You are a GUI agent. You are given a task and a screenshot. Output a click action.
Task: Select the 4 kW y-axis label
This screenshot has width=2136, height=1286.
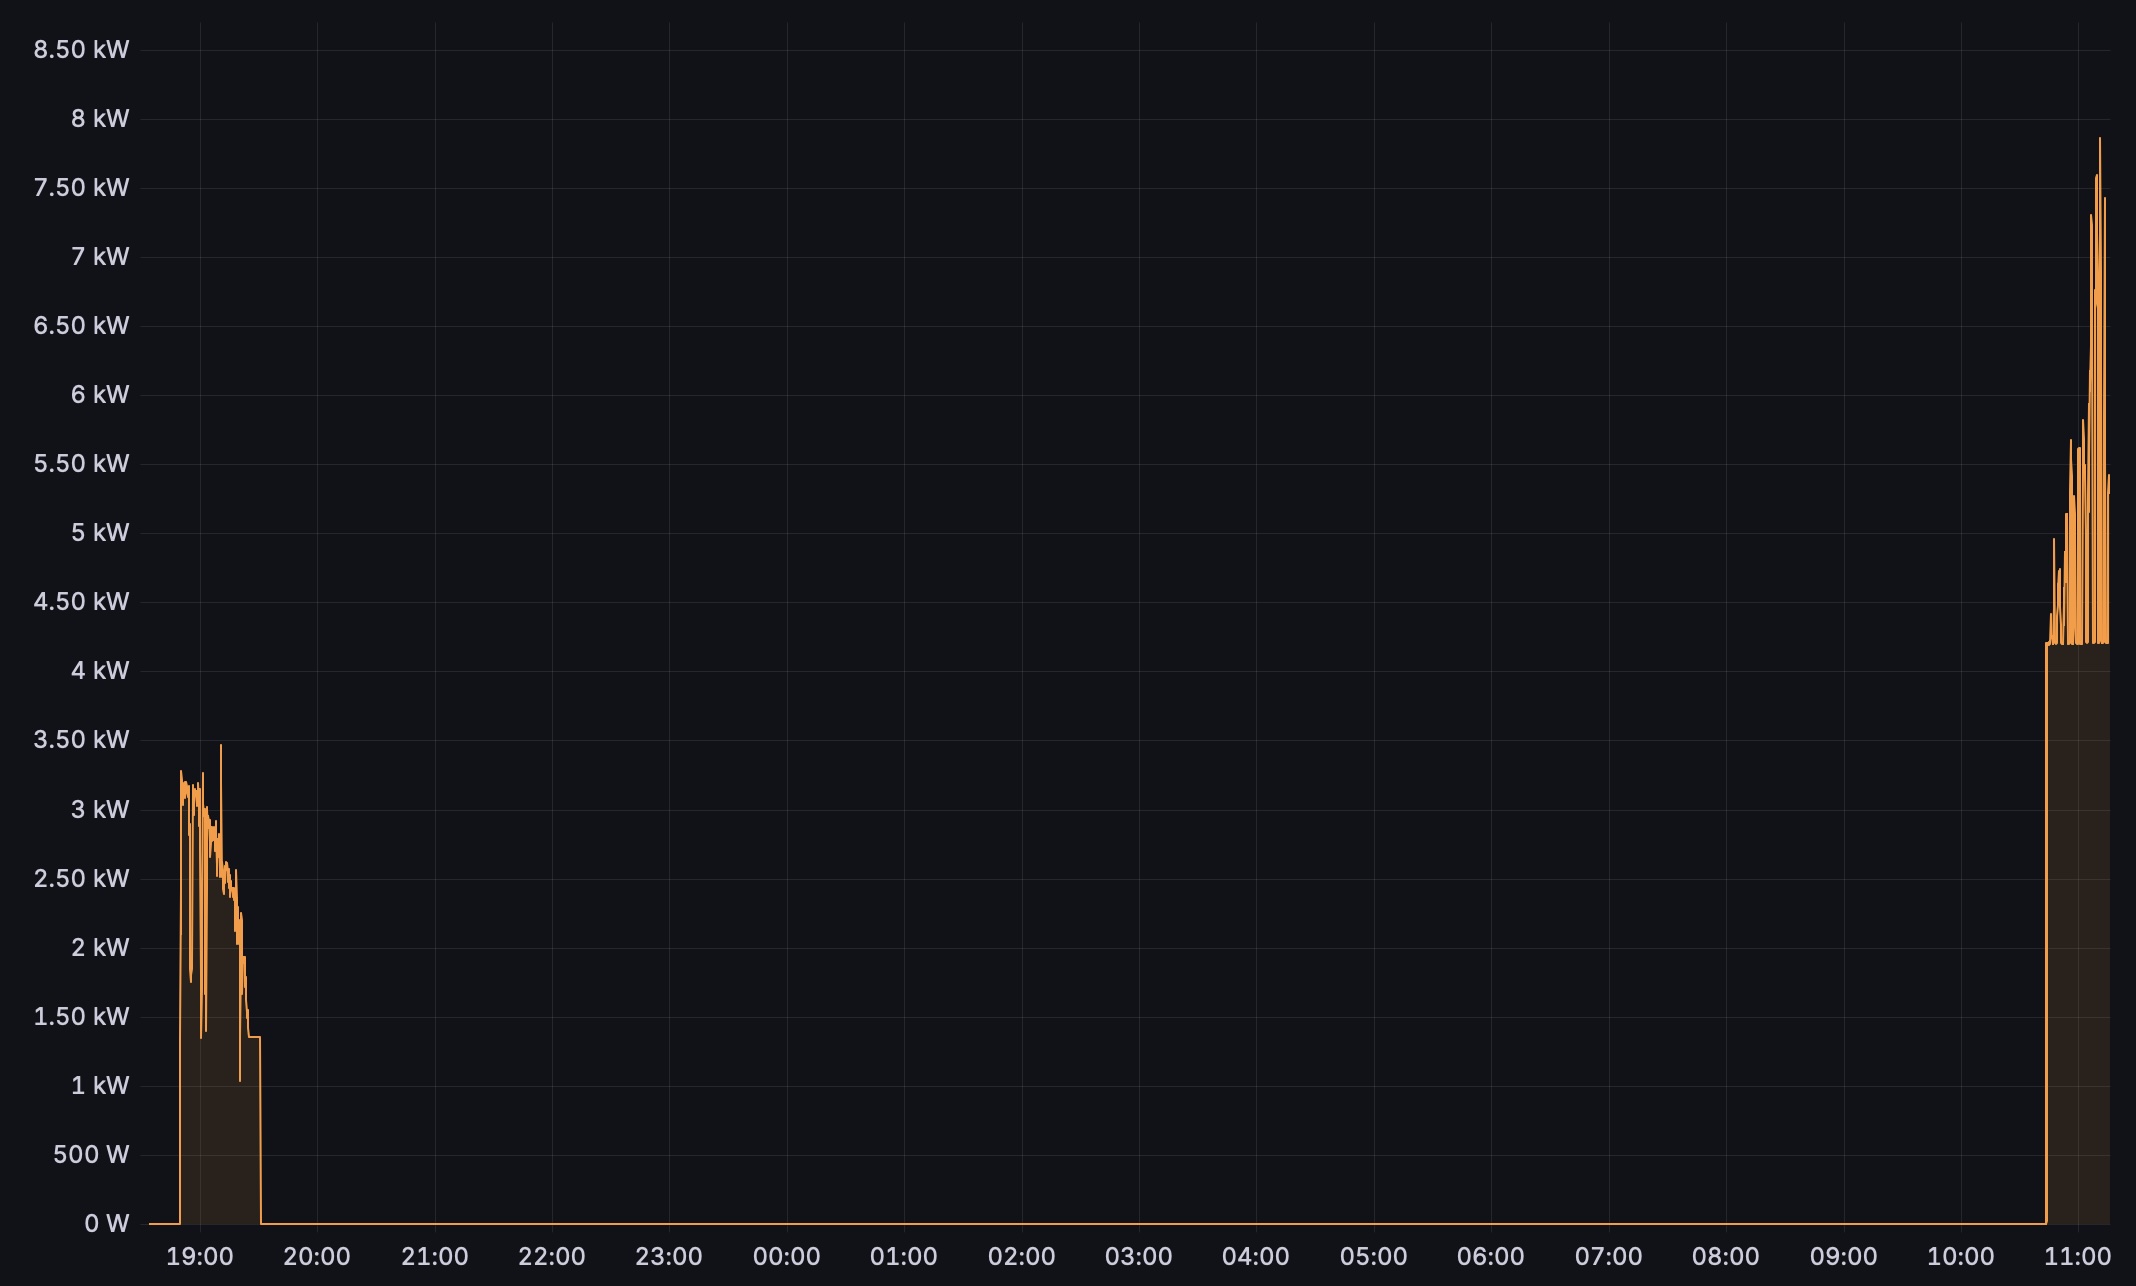pos(99,670)
